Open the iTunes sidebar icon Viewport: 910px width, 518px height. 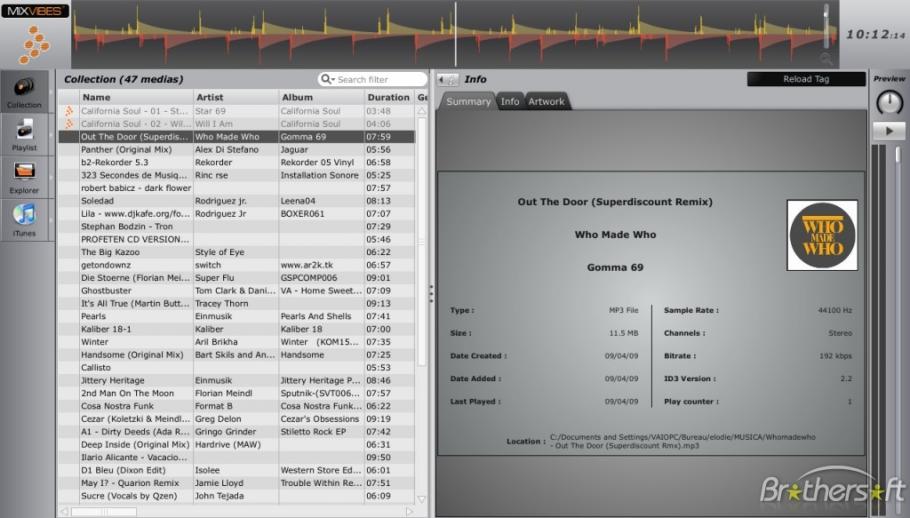24,219
